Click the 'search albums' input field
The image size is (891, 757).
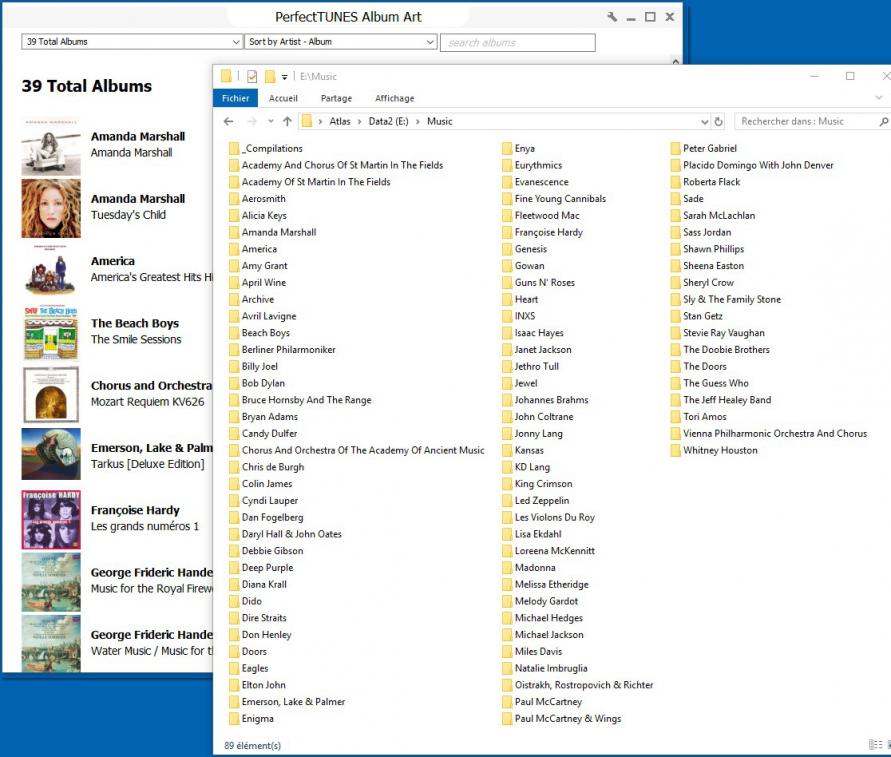(x=518, y=42)
